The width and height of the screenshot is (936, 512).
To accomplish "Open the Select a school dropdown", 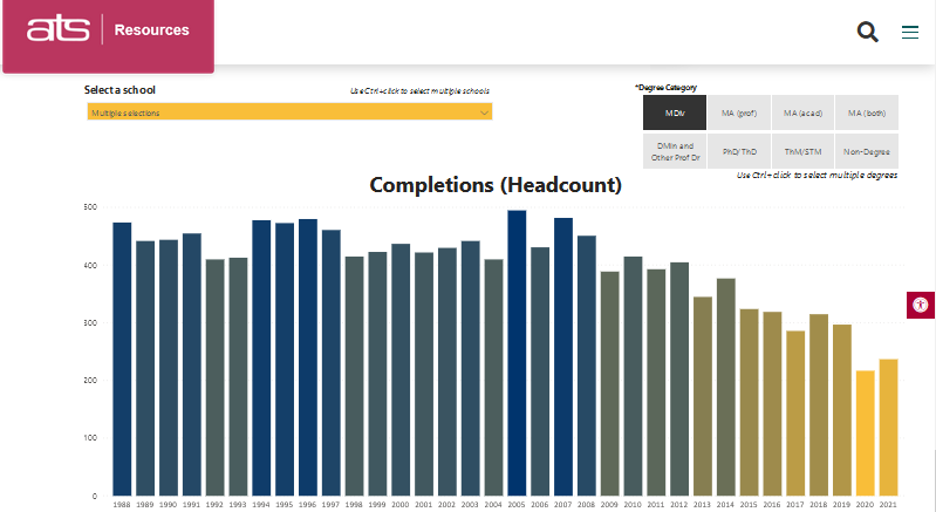I will (x=289, y=113).
